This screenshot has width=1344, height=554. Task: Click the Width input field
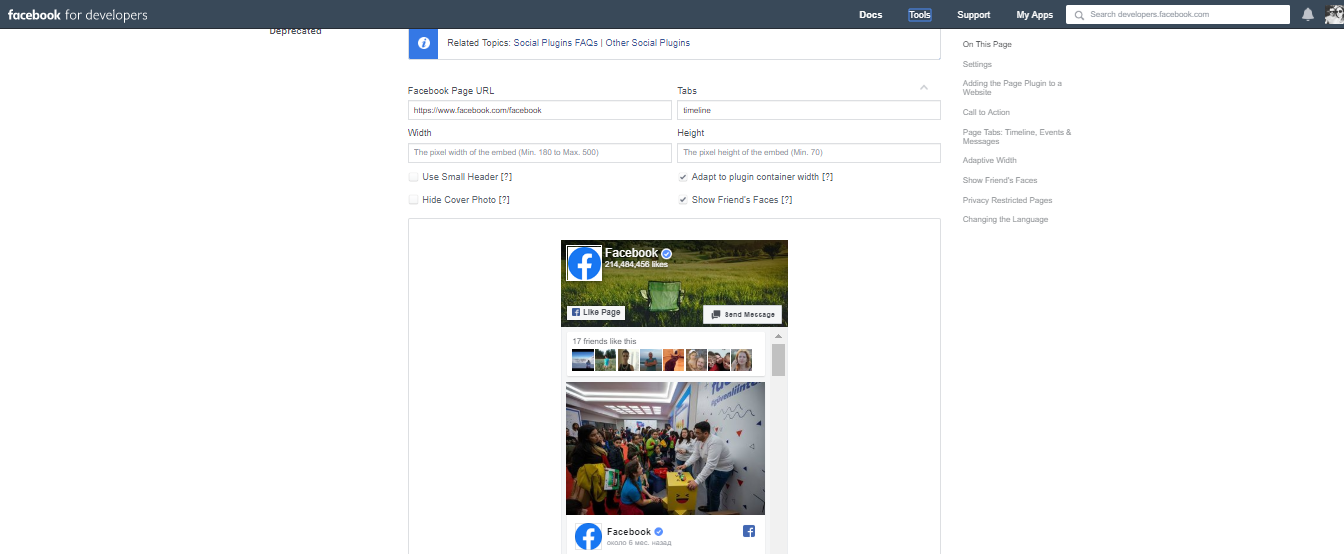(540, 152)
